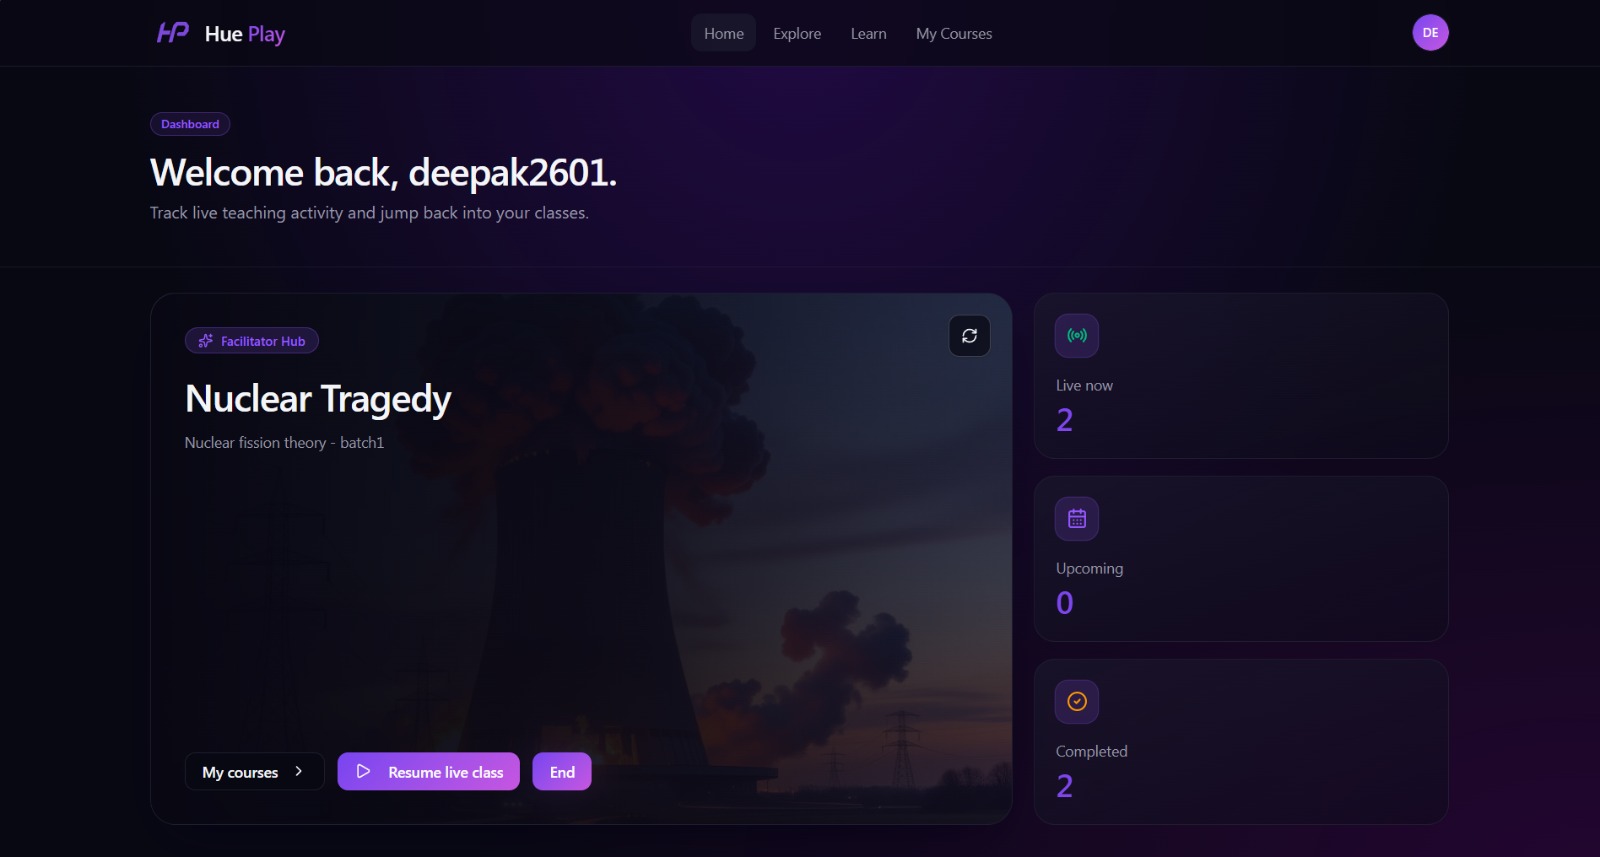Click the Live now count of 2
The image size is (1600, 857).
coord(1064,420)
